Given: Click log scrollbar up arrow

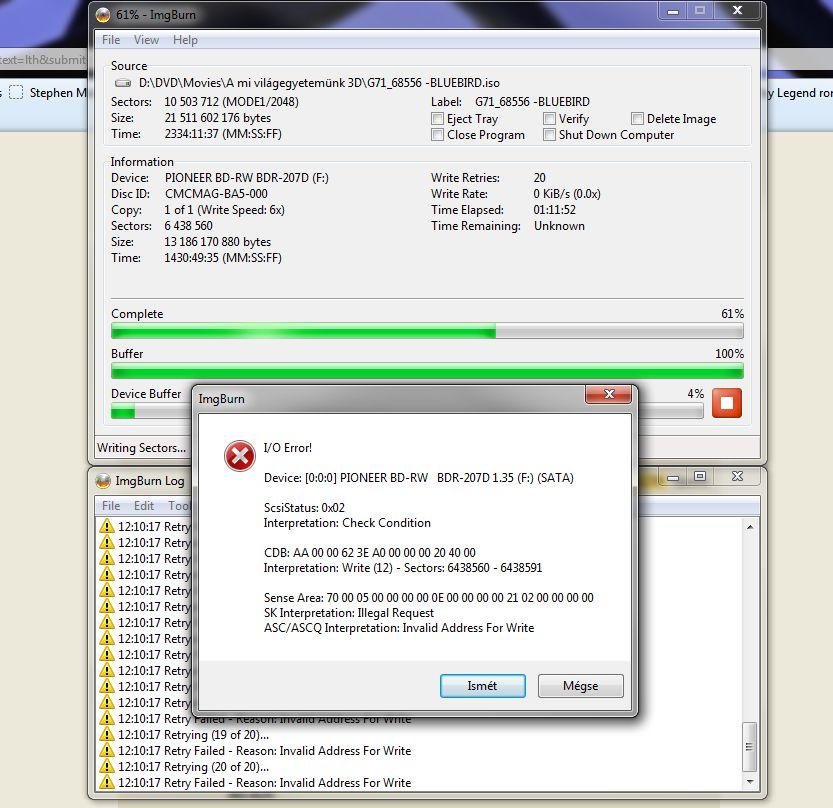Looking at the screenshot, I should (x=750, y=527).
